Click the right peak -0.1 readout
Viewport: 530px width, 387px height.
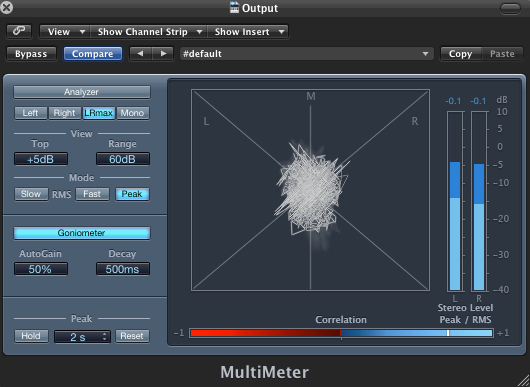[478, 101]
